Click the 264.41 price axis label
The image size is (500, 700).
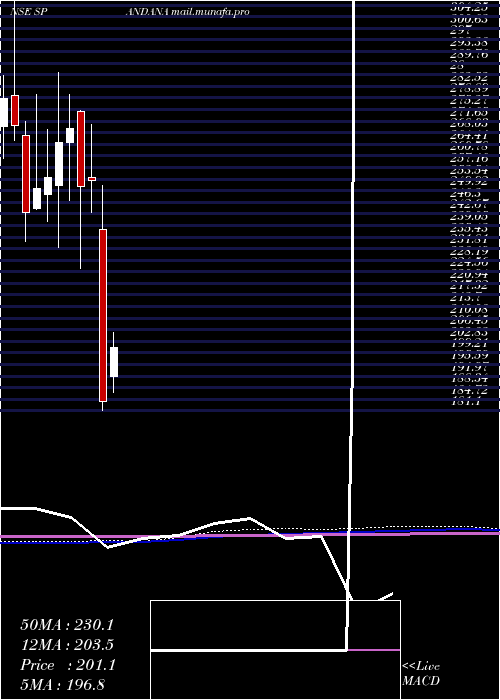[x=469, y=136]
